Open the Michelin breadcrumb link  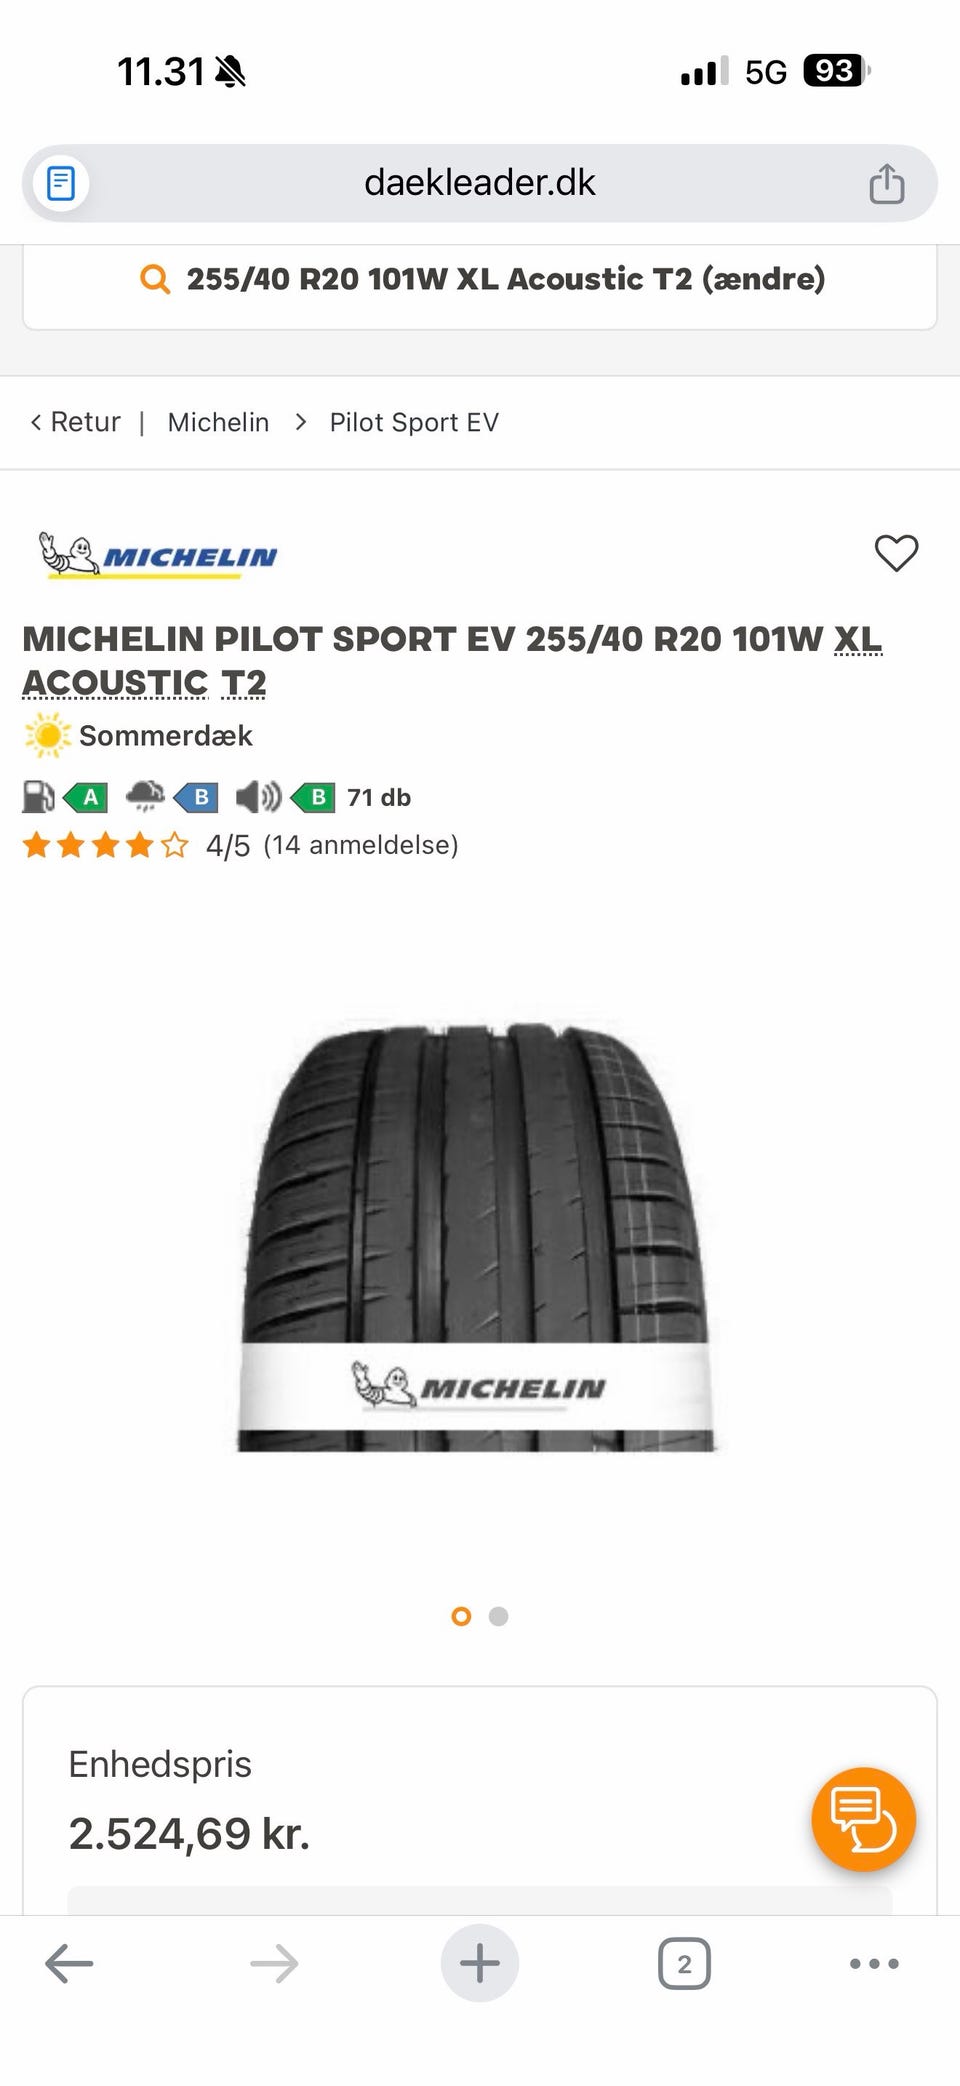[218, 422]
